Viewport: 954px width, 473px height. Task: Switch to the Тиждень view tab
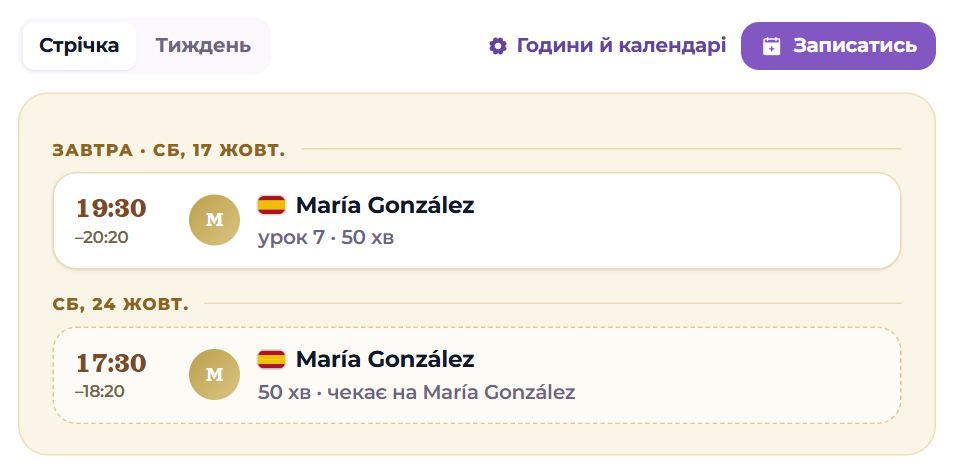203,46
